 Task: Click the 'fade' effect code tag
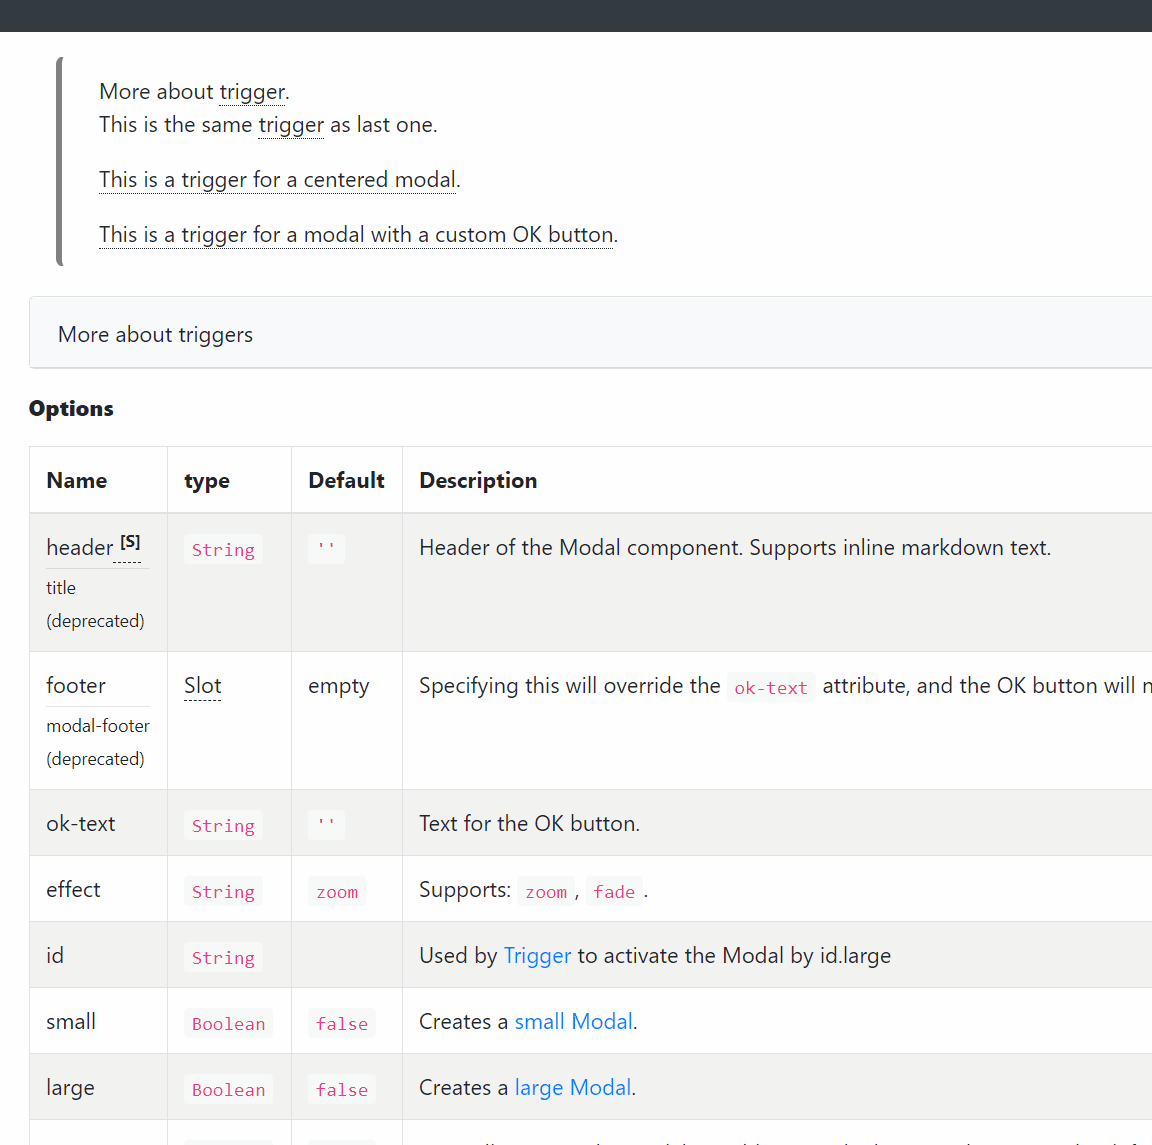pos(613,891)
